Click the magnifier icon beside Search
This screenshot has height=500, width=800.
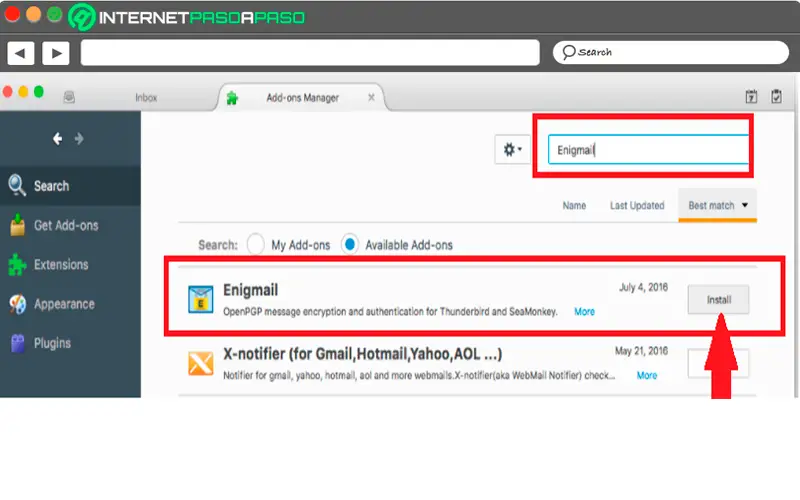click(17, 185)
